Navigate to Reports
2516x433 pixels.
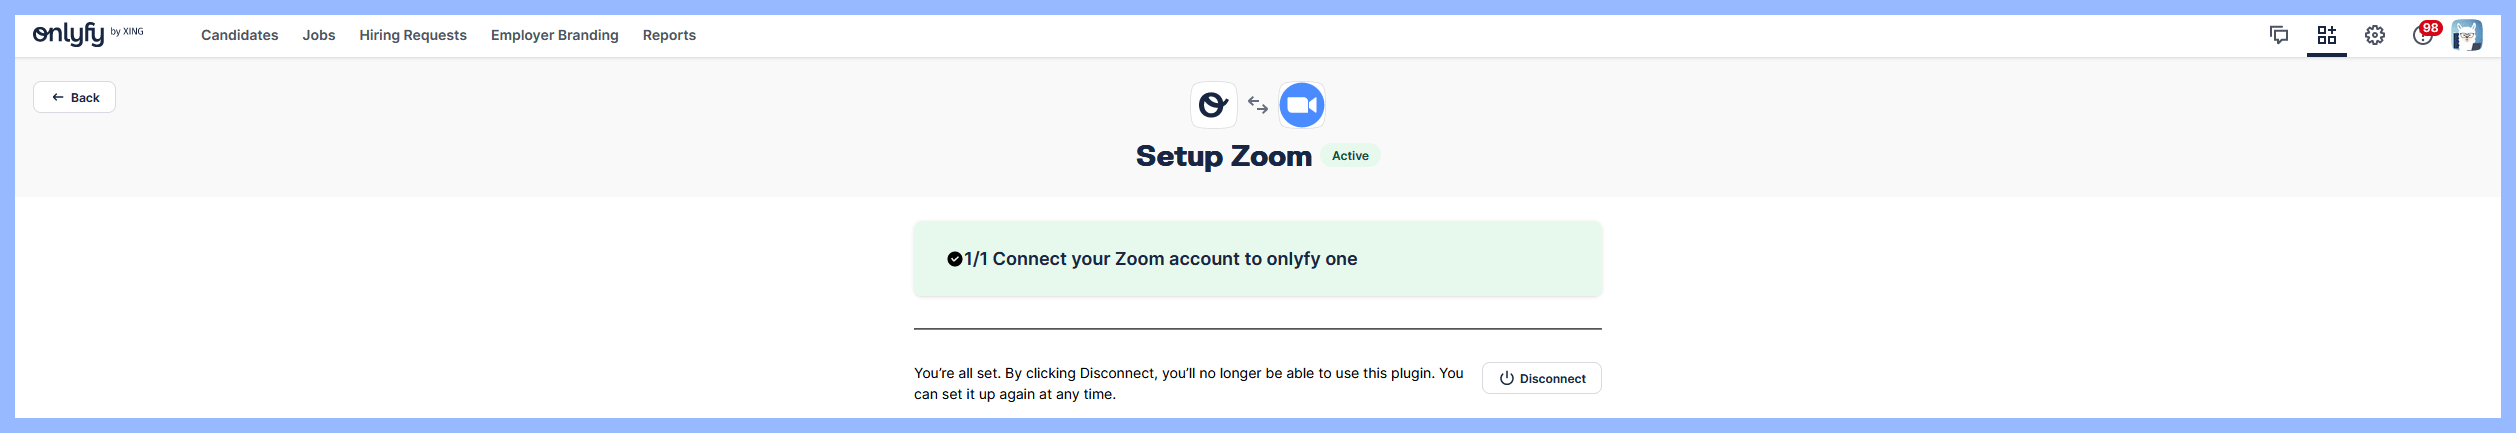coord(669,35)
